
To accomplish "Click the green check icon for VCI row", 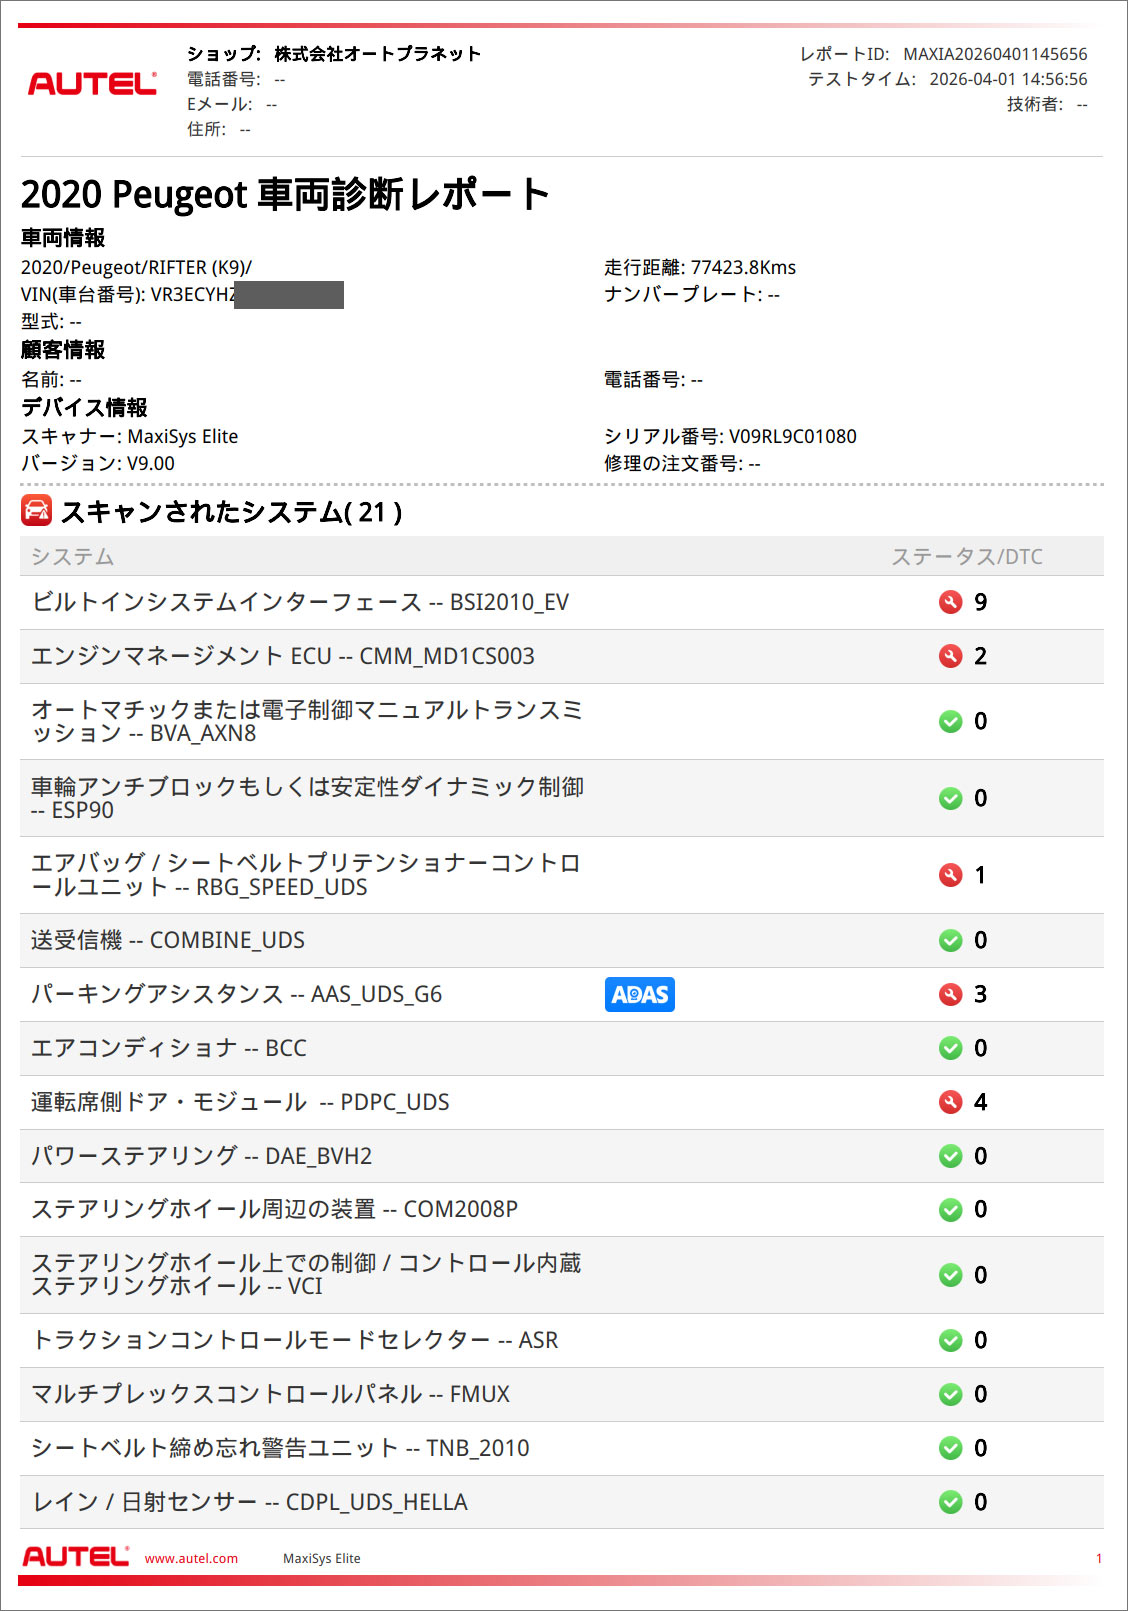I will (x=950, y=1275).
